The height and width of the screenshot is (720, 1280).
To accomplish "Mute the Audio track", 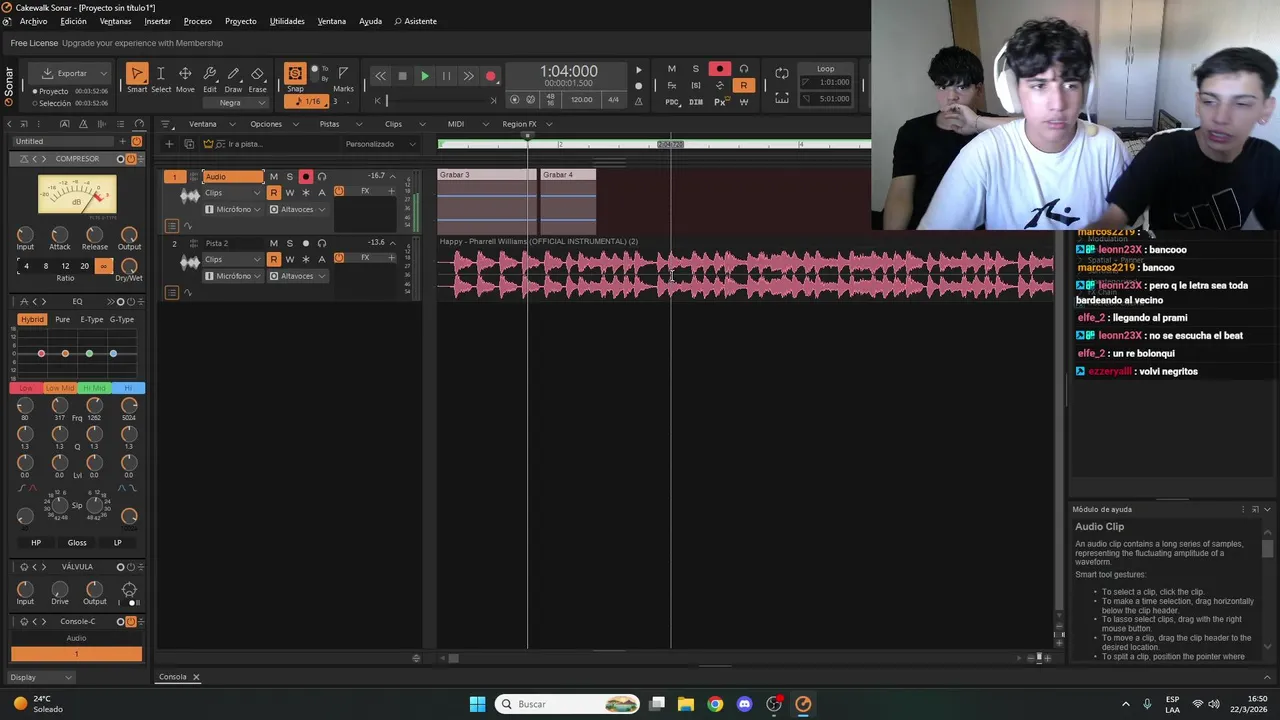I will [273, 177].
